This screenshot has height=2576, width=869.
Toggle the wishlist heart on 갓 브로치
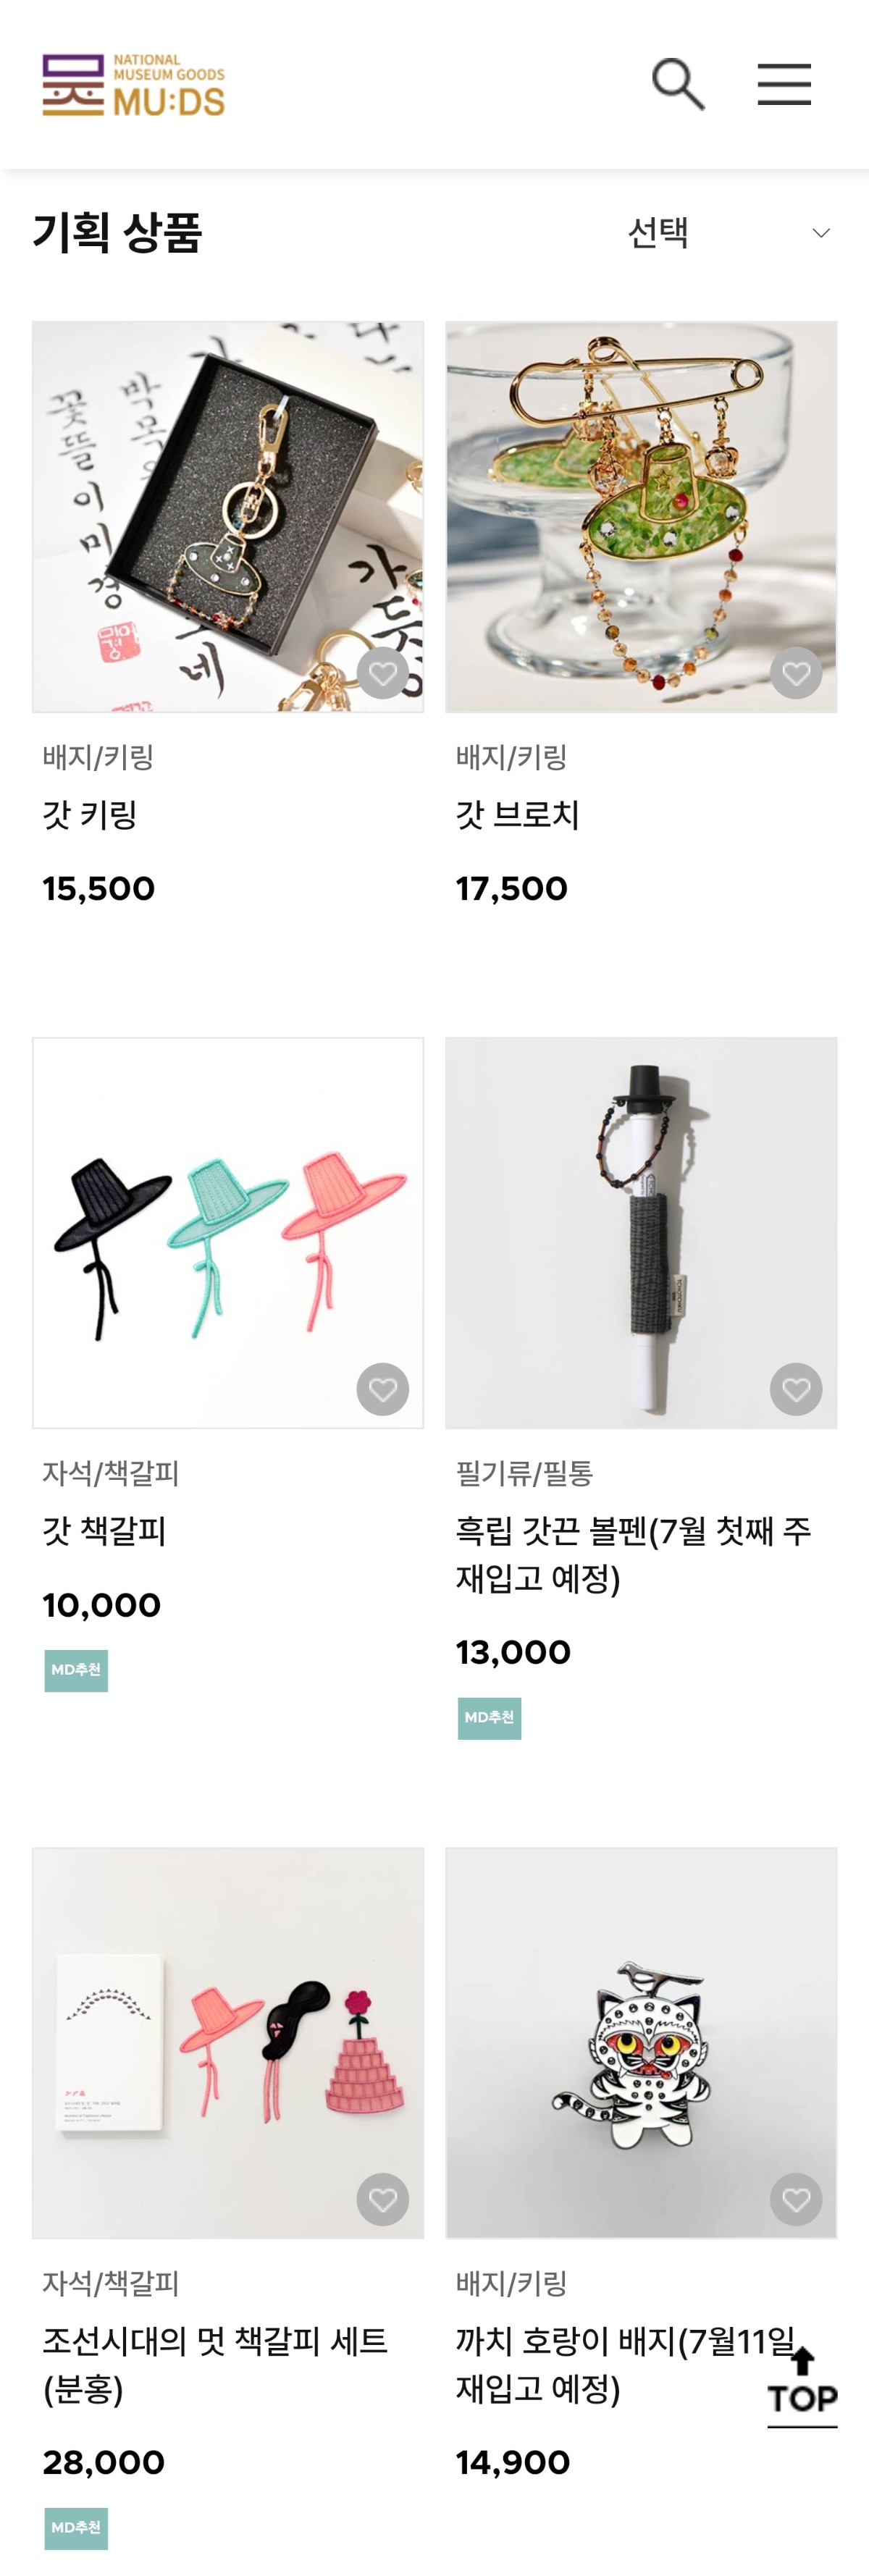tap(796, 673)
